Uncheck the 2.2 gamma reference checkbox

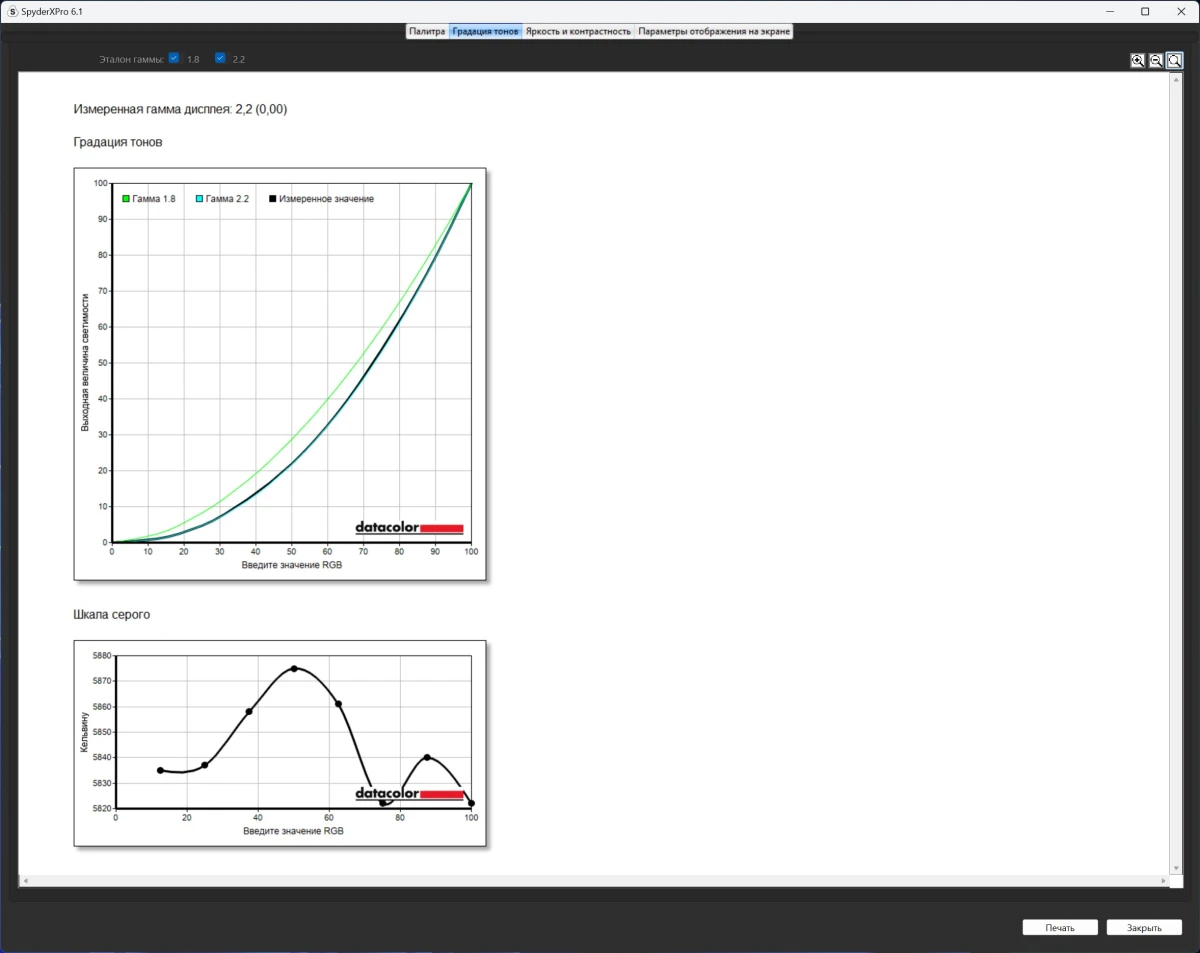[220, 58]
